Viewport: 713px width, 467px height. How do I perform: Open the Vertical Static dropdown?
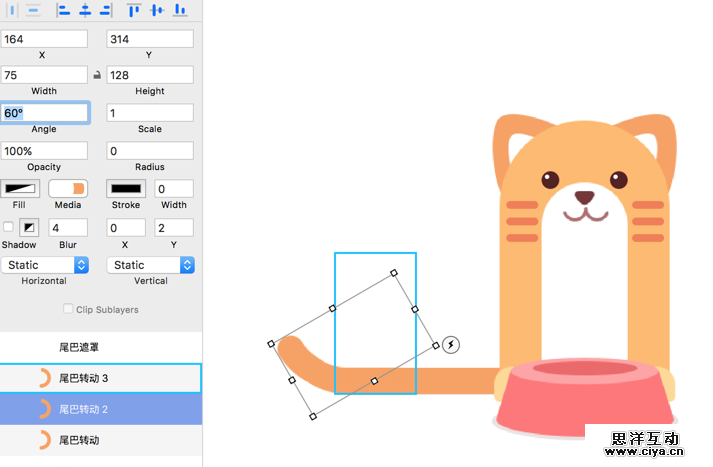pyautogui.click(x=150, y=265)
